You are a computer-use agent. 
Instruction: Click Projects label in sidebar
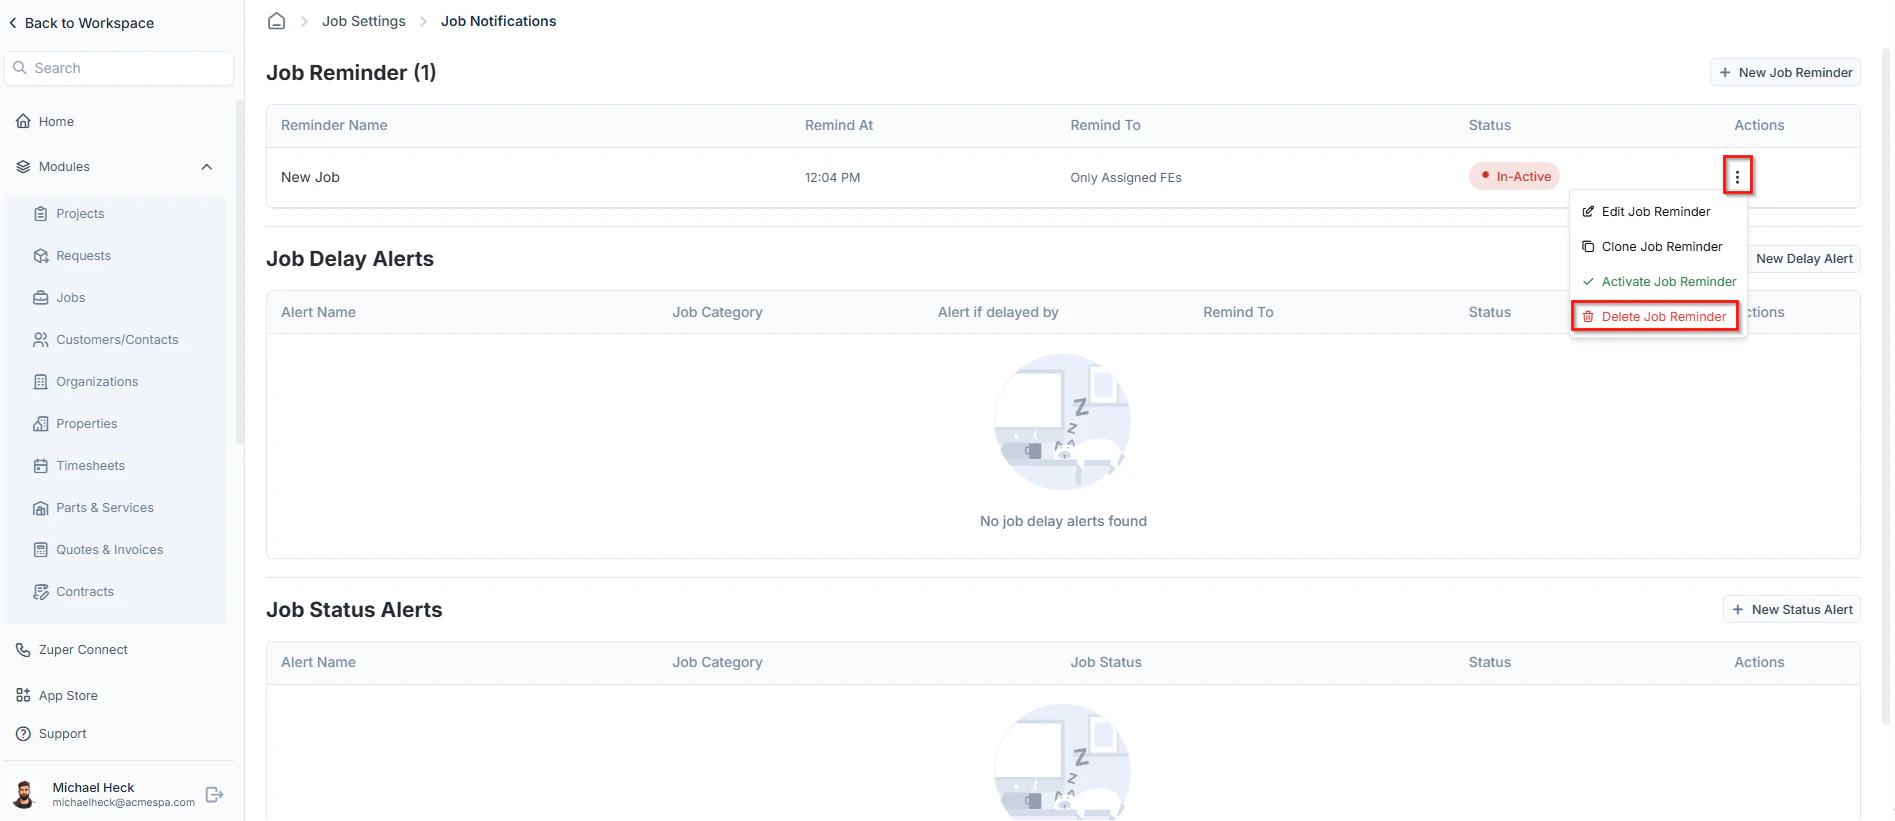(80, 214)
